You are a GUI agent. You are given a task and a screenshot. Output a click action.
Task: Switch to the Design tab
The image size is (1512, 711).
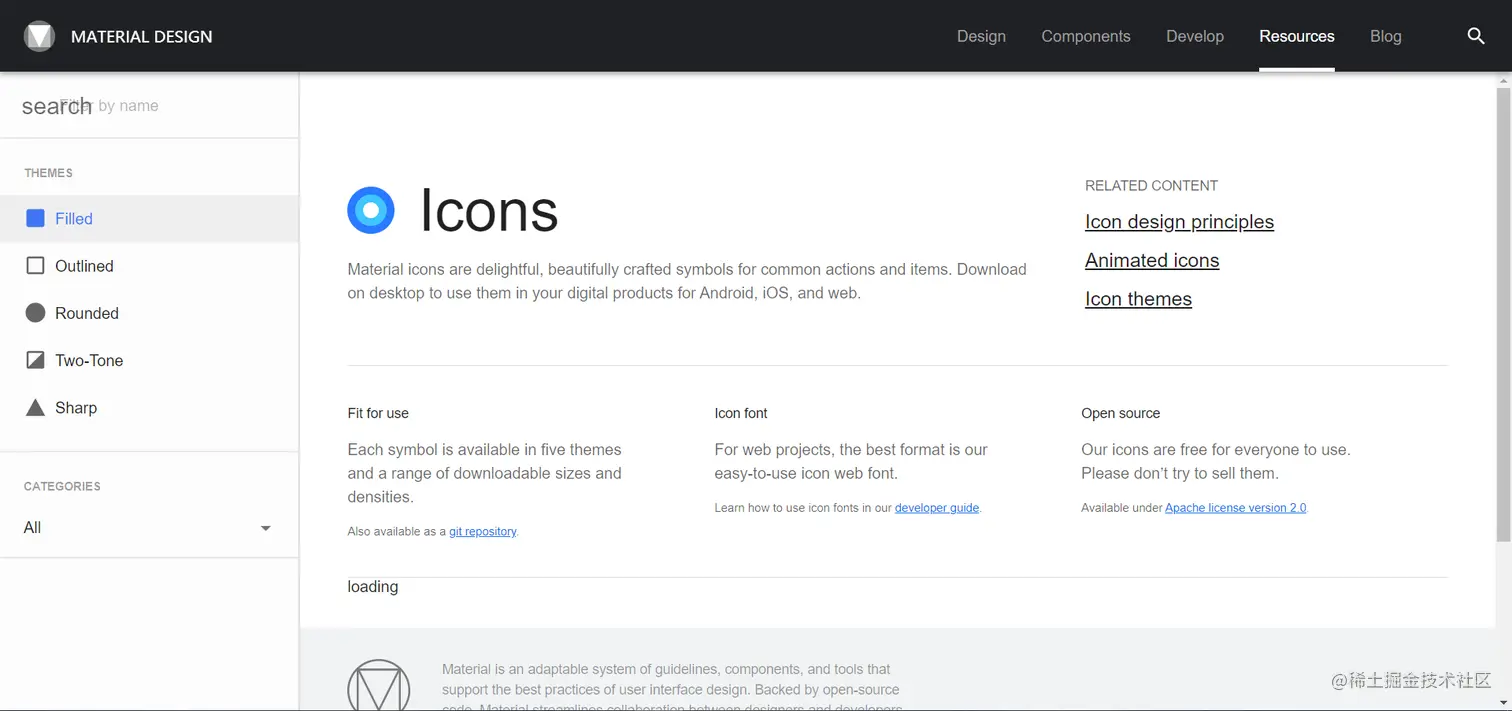[x=981, y=36]
